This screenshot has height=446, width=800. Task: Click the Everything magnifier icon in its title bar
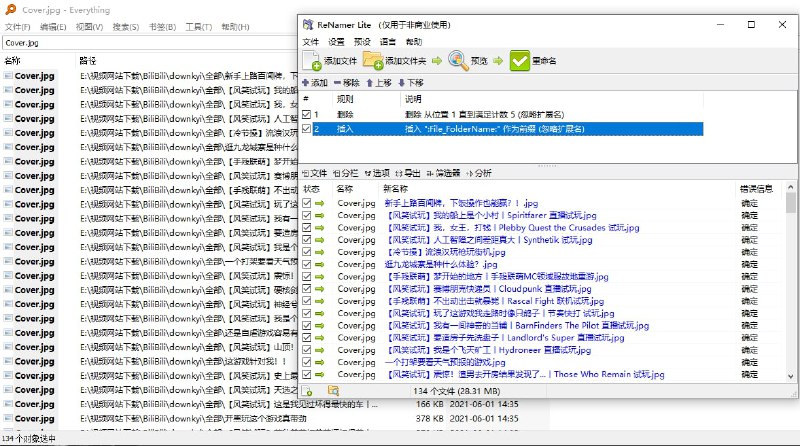(x=11, y=10)
